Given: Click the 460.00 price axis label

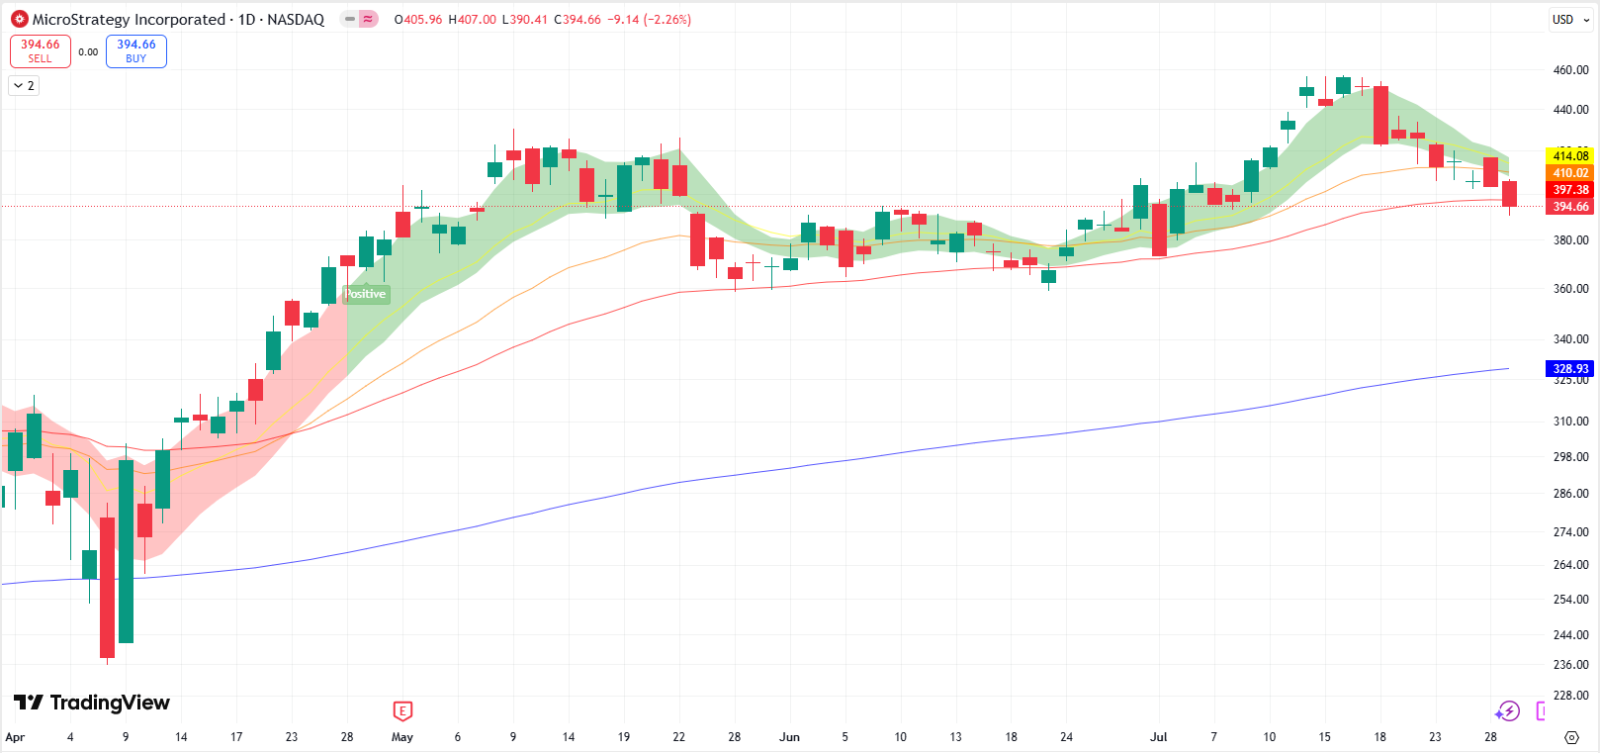Looking at the screenshot, I should (x=1570, y=70).
